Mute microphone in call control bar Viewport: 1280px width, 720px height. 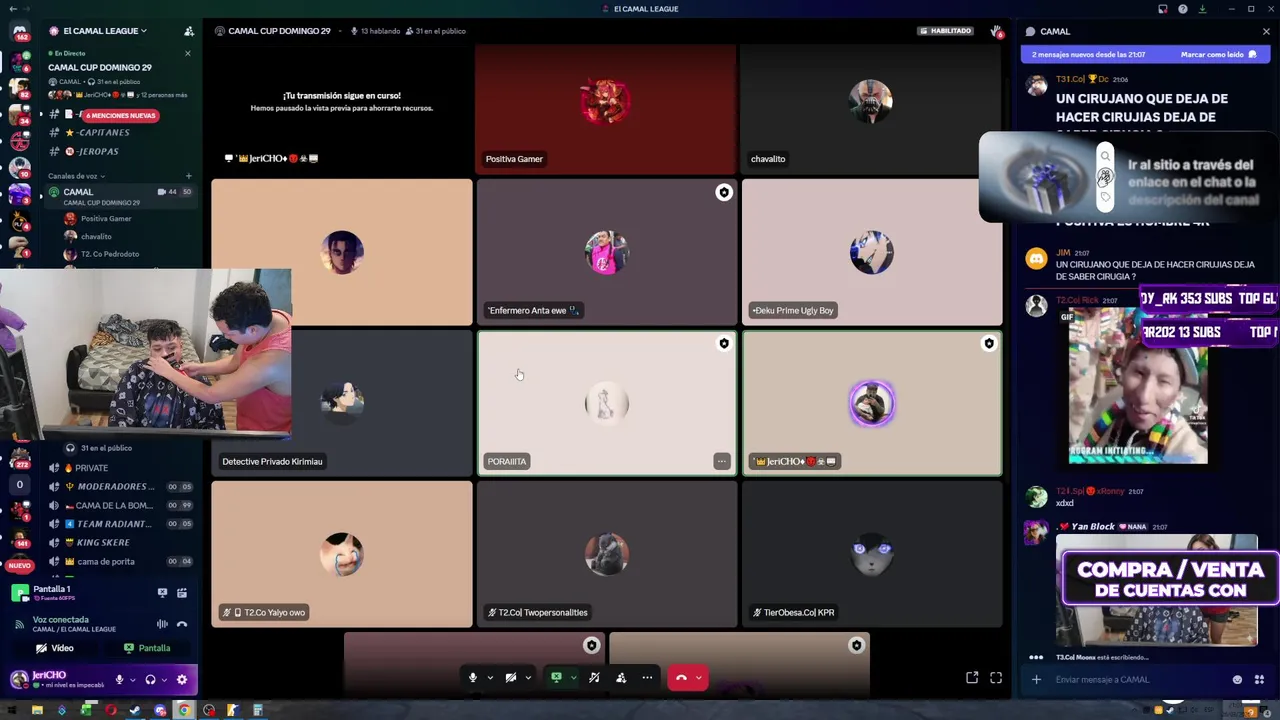coord(473,678)
